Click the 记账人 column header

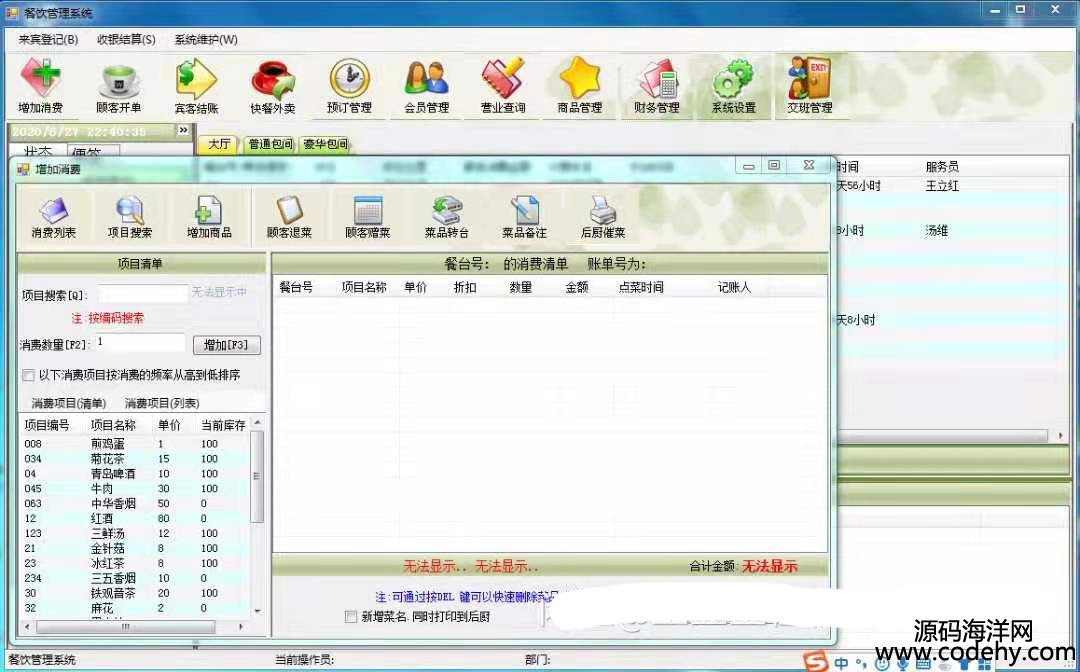[x=734, y=287]
